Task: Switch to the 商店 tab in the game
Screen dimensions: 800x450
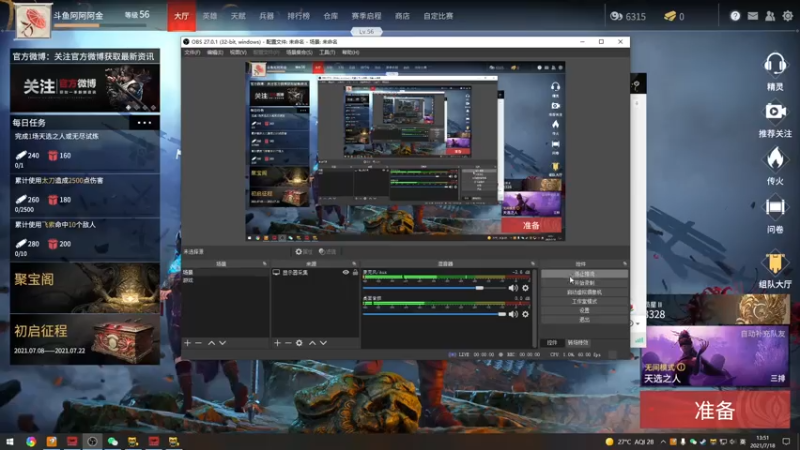Action: click(x=402, y=16)
